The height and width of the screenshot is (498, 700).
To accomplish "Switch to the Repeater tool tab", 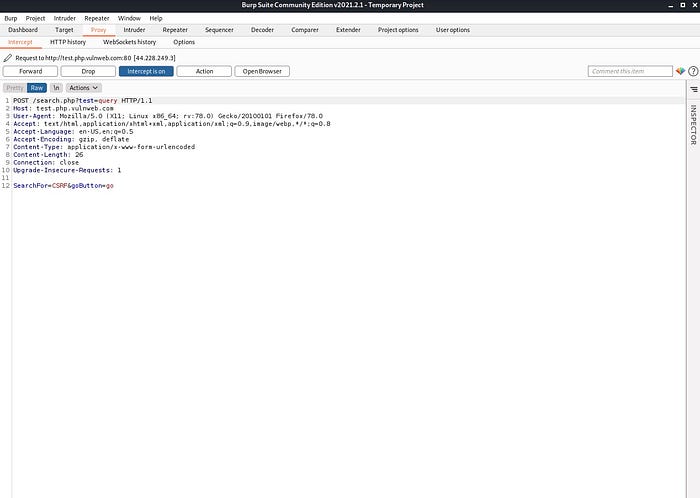I will pos(175,30).
